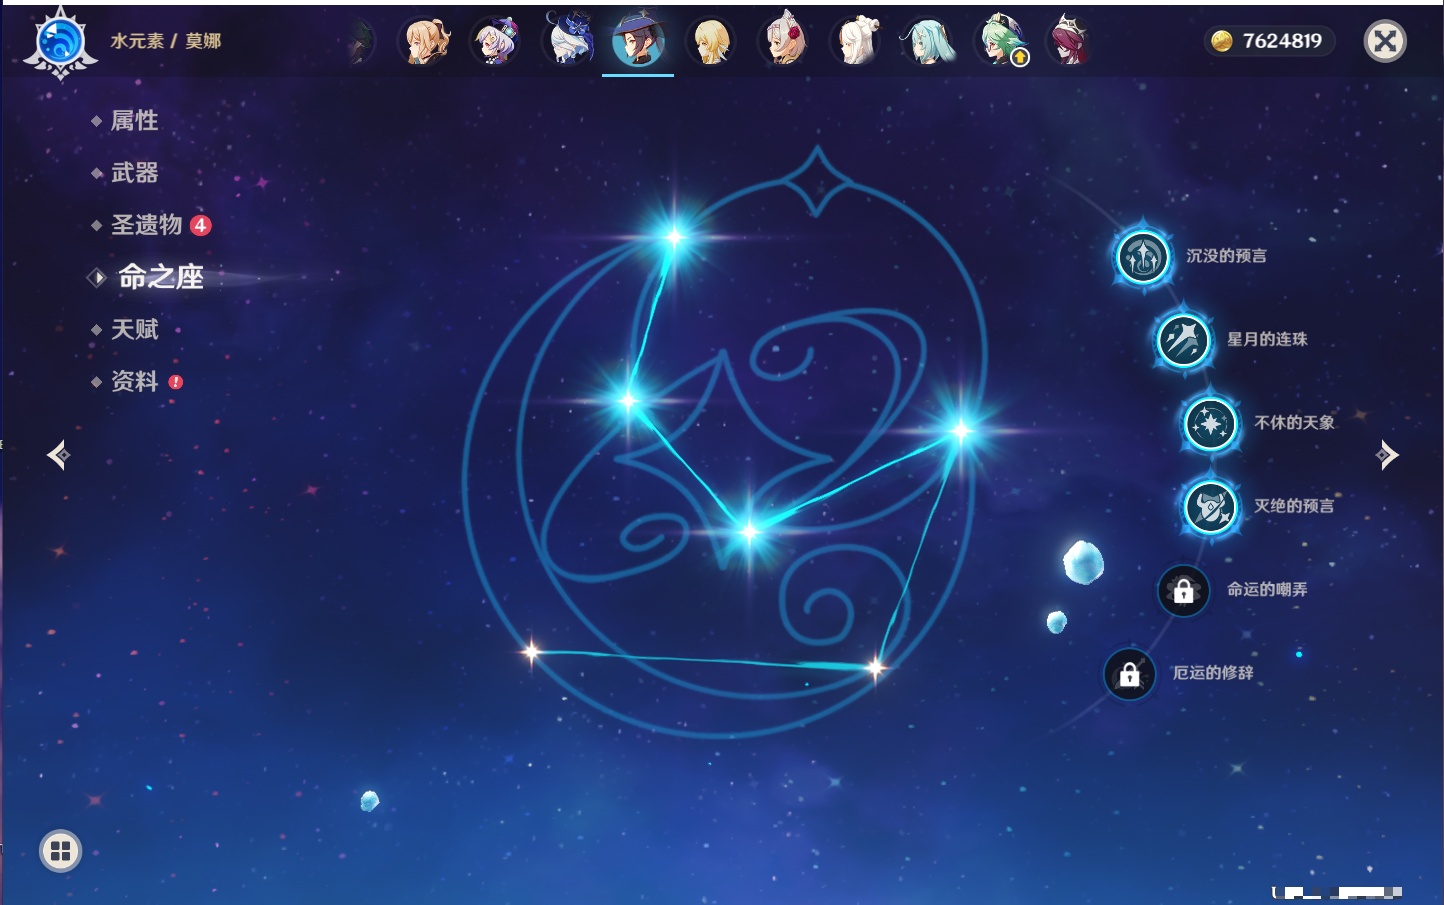Click dim star at bottom line's right end
This screenshot has height=905, width=1444.
(x=876, y=667)
